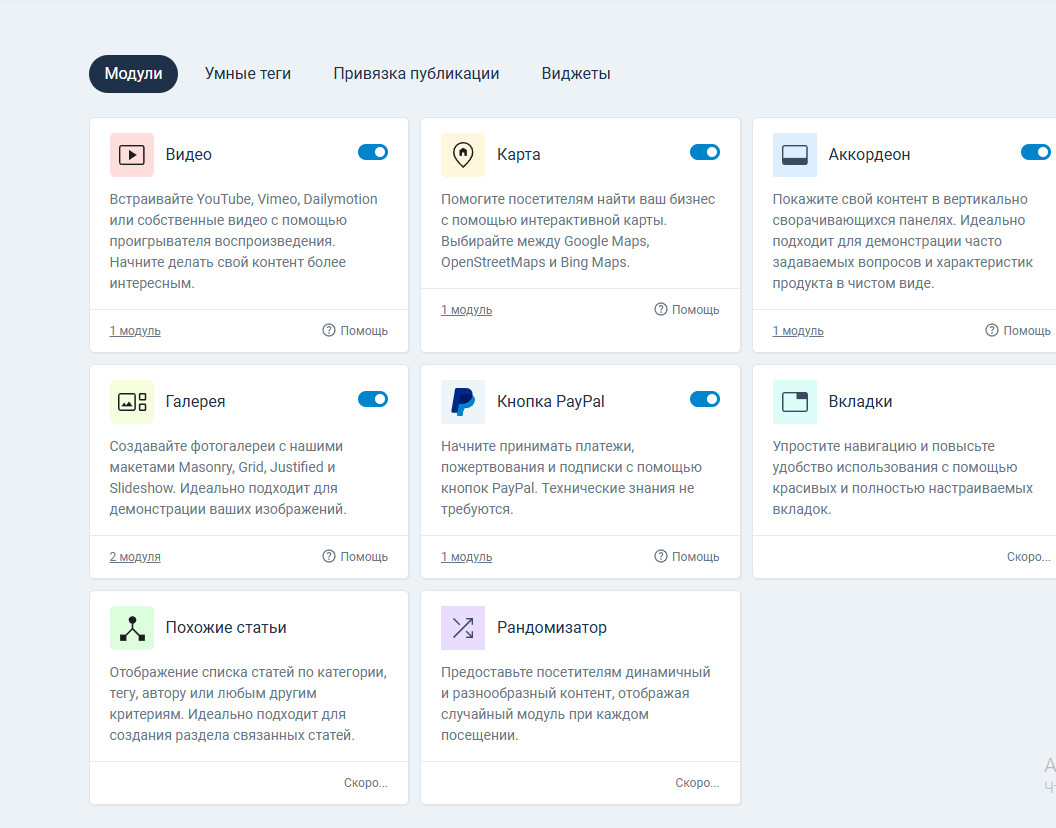1056x828 pixels.
Task: Click Помощь link in the Видео card
Action: (356, 331)
